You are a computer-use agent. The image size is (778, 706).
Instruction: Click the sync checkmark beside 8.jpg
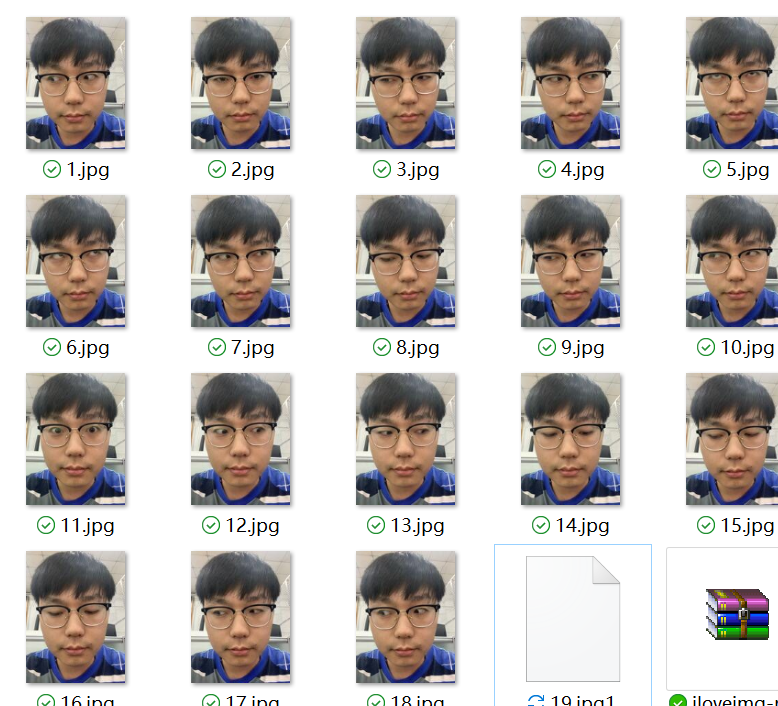(382, 347)
